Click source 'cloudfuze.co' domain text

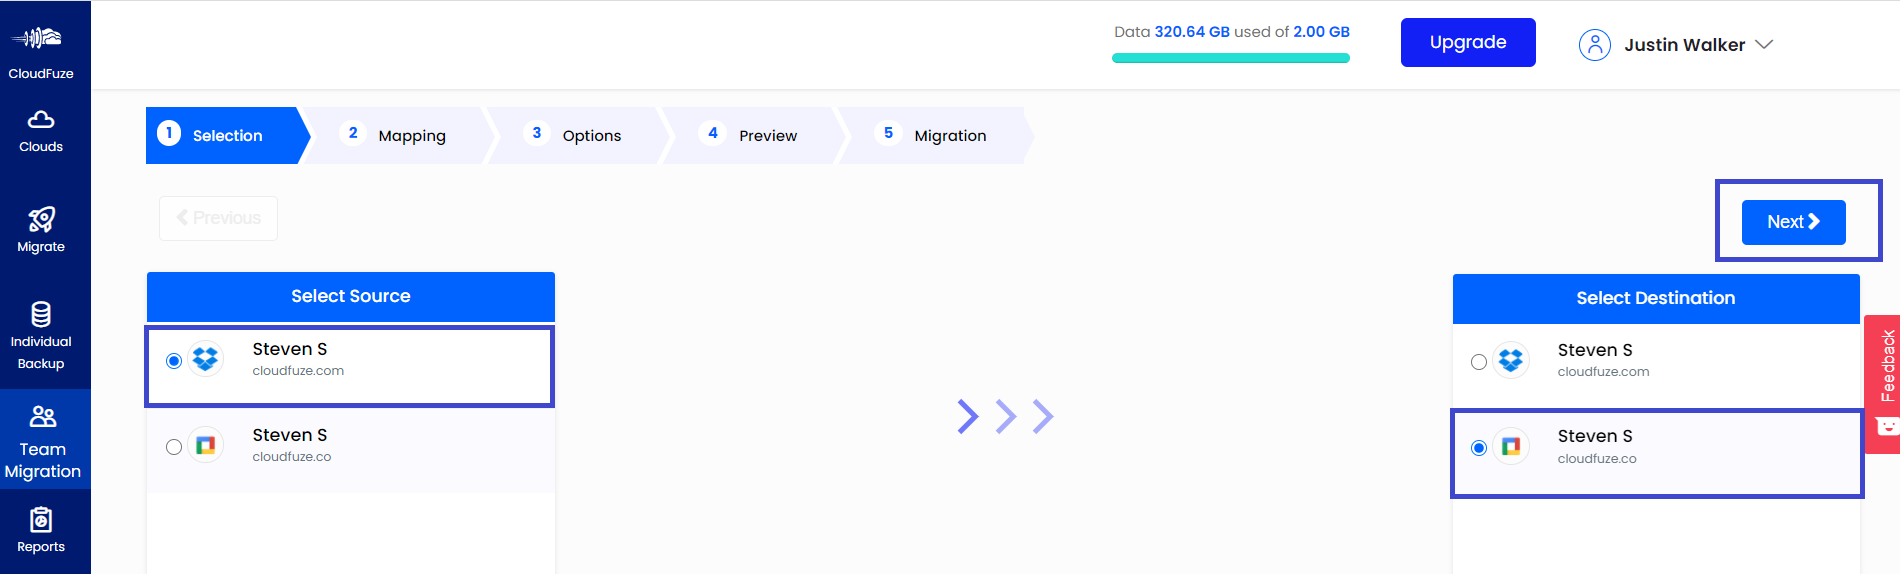[x=292, y=457]
